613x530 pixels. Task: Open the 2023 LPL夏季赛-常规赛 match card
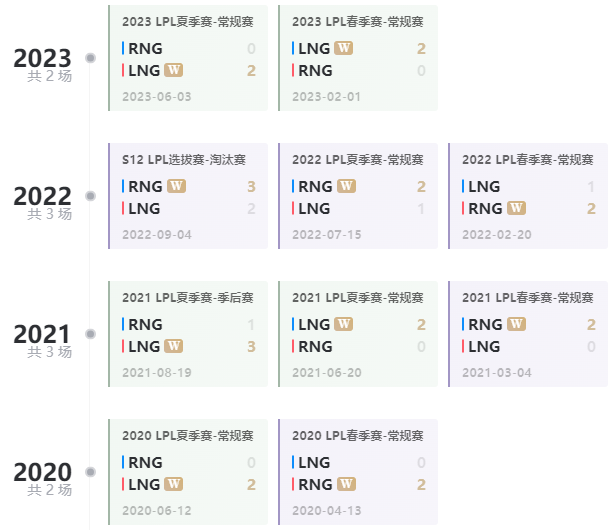pyautogui.click(x=188, y=58)
